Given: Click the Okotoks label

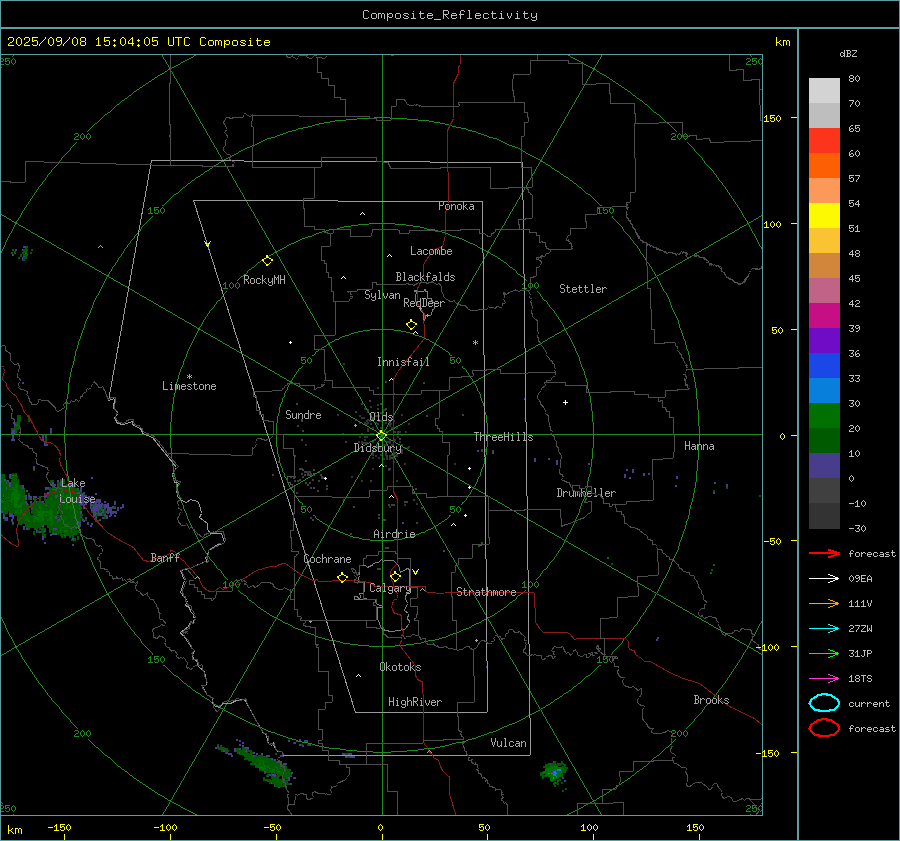Looking at the screenshot, I should click(x=400, y=667).
